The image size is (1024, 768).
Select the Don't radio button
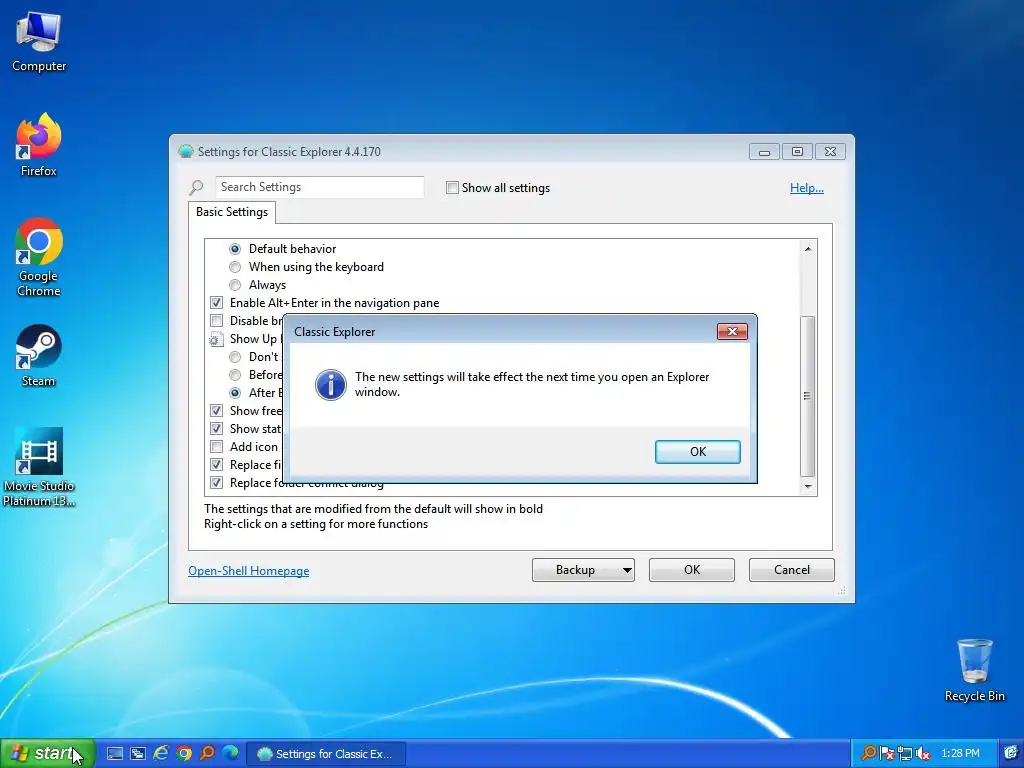[235, 357]
